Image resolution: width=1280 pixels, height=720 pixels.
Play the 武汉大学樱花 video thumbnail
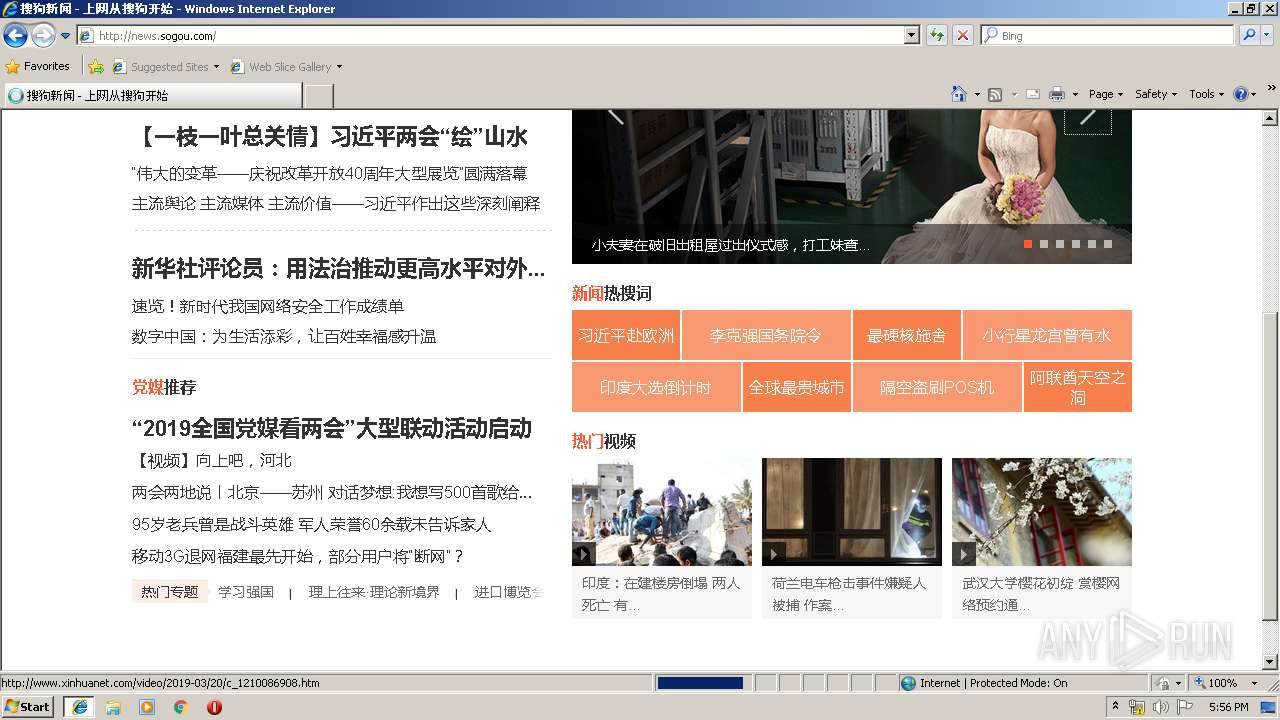click(1042, 512)
